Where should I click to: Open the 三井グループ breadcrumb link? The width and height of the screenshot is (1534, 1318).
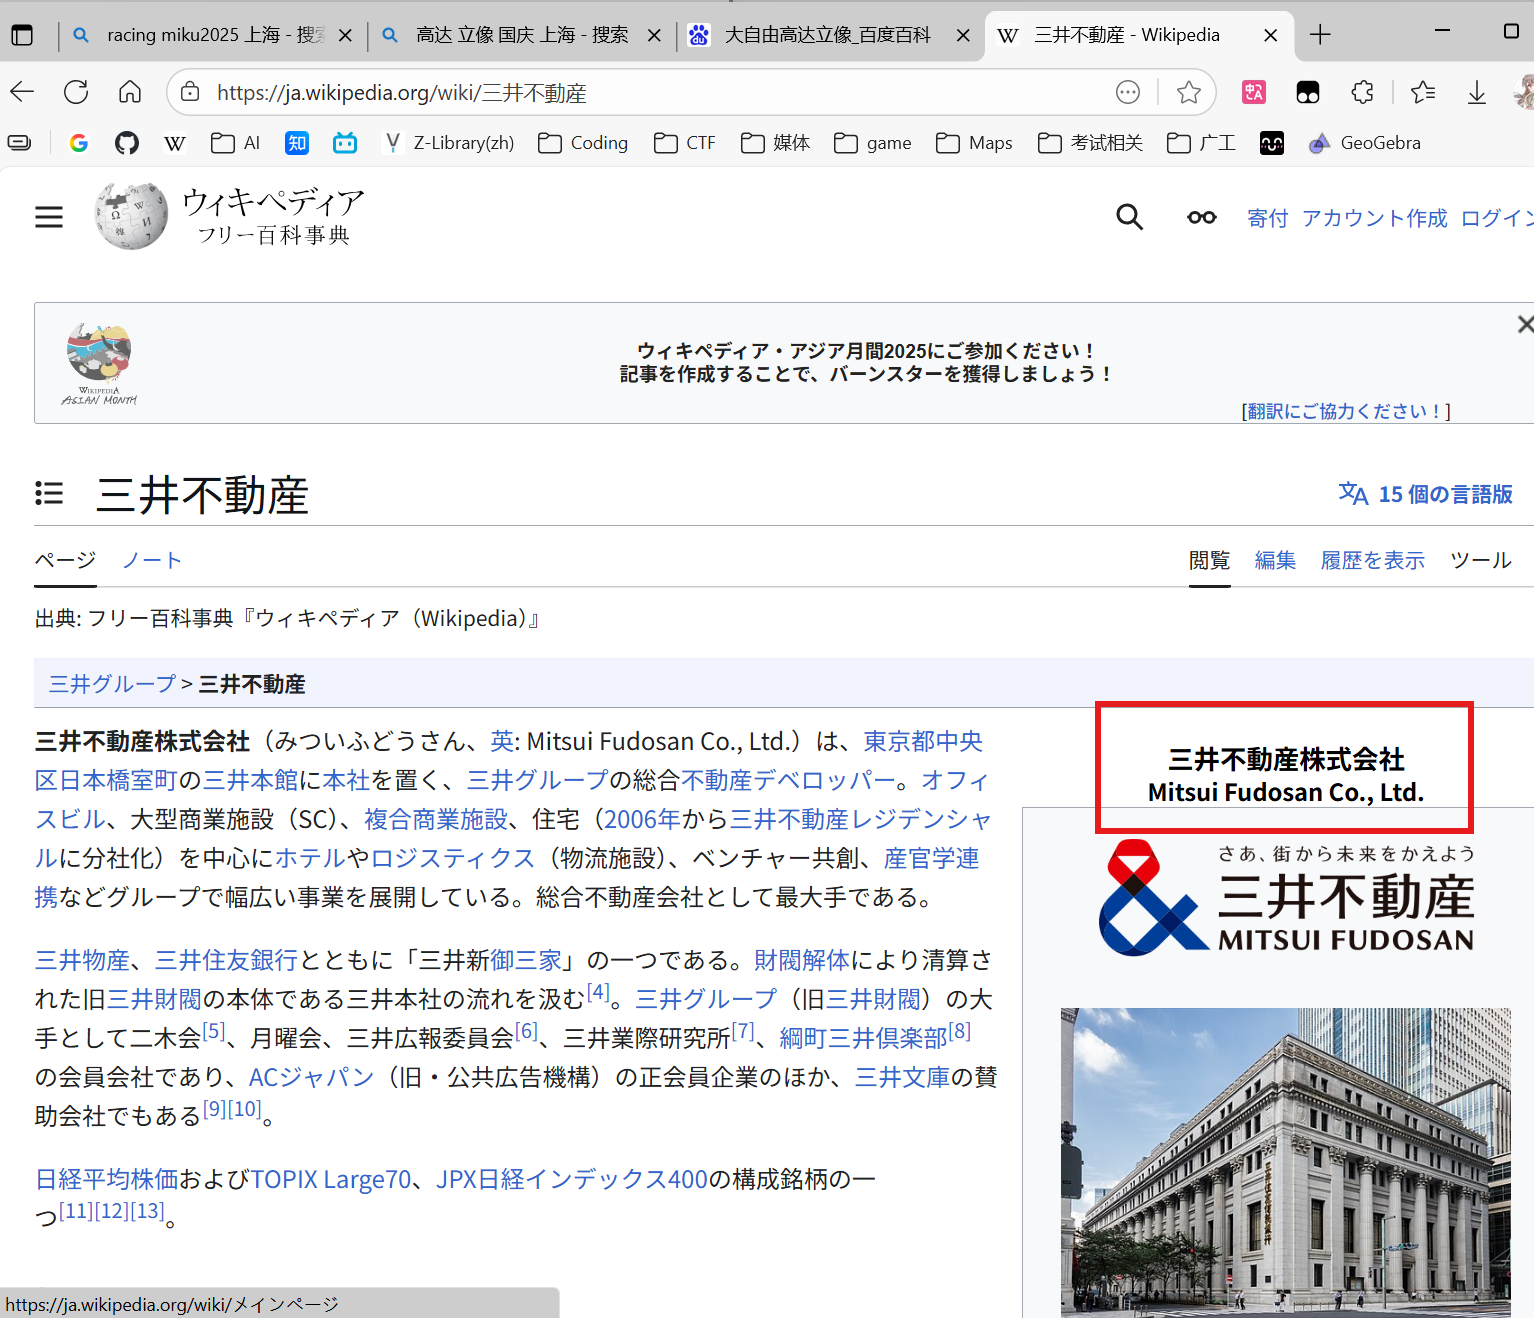112,684
